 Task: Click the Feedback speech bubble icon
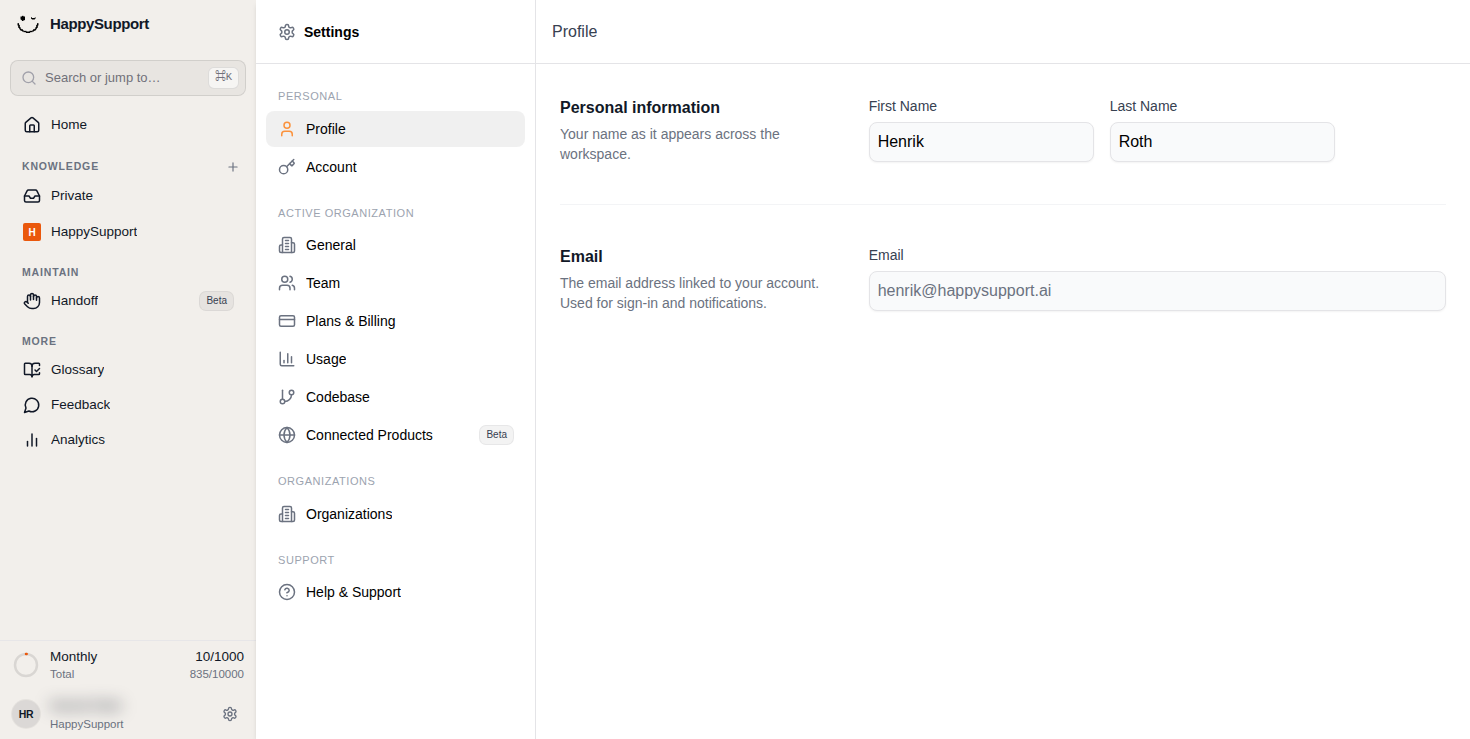(x=32, y=405)
